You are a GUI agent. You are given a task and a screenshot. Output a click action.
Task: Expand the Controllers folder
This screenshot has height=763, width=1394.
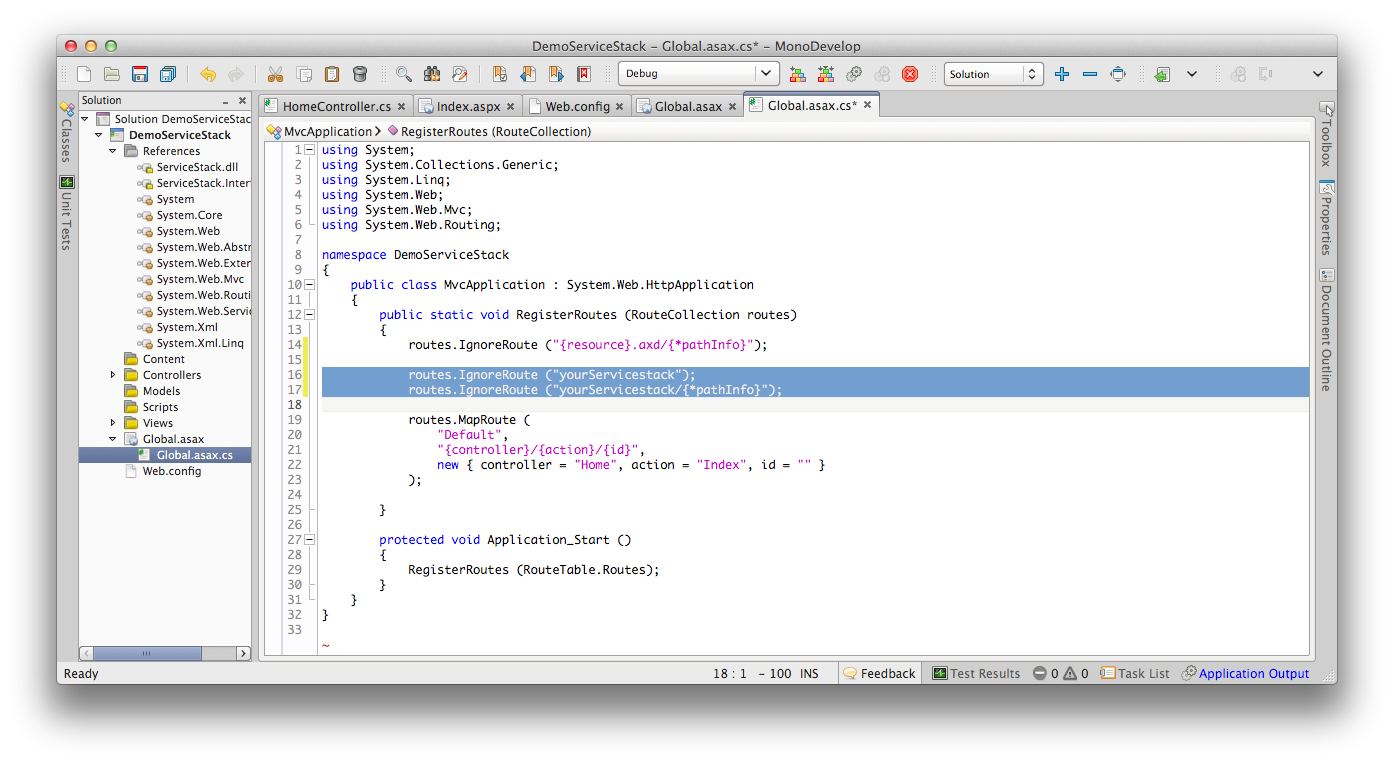(113, 375)
